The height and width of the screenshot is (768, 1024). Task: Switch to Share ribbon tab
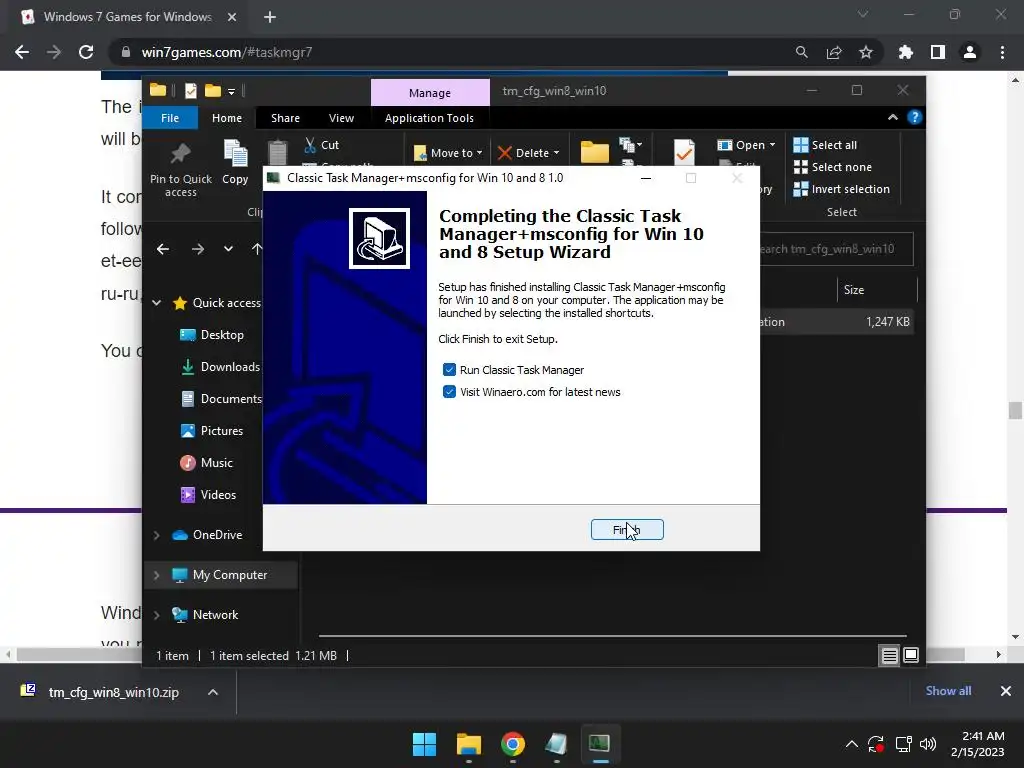tap(285, 118)
